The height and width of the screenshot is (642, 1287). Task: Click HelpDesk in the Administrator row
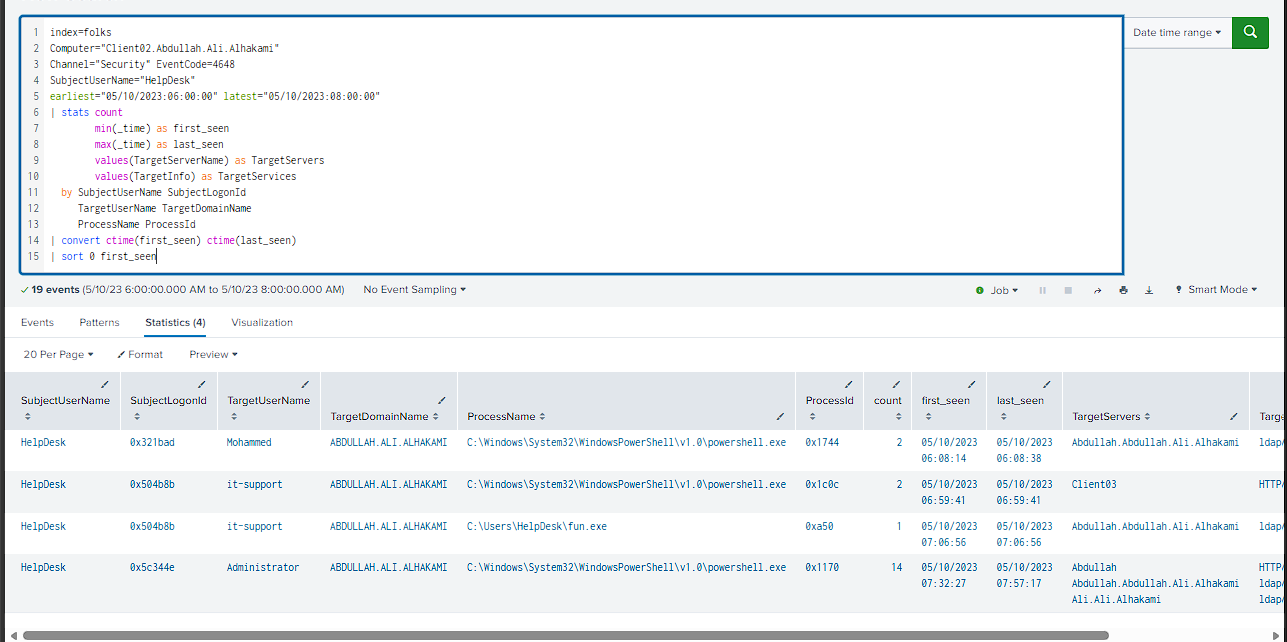pos(43,568)
